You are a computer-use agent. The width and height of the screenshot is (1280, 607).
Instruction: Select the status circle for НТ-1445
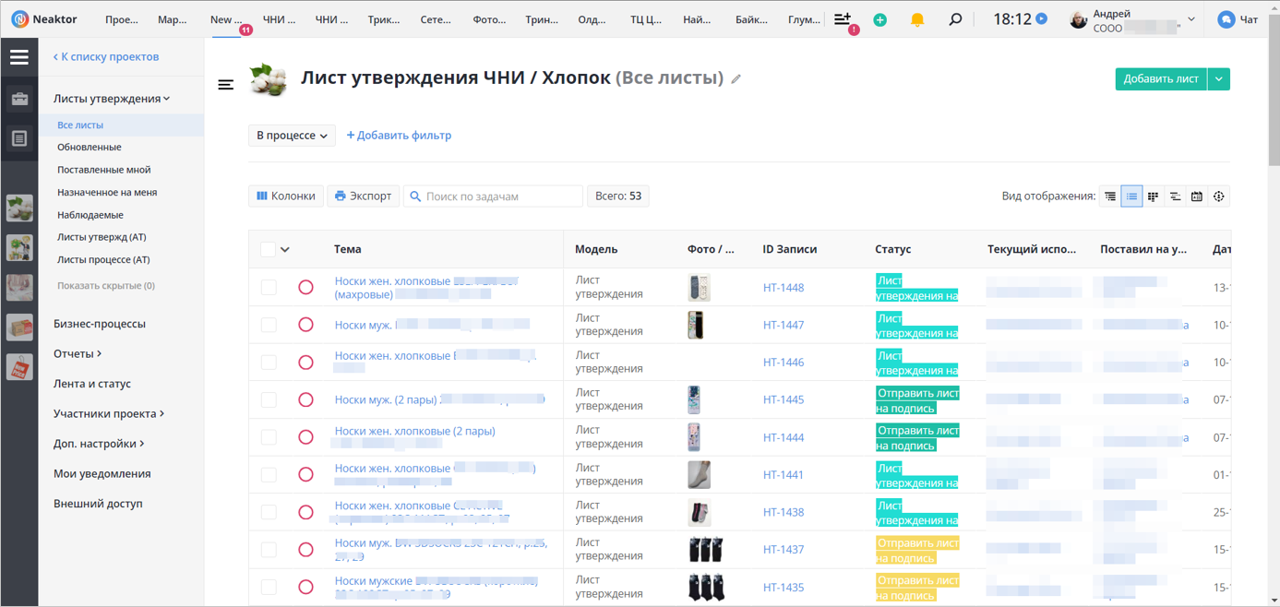pyautogui.click(x=306, y=399)
